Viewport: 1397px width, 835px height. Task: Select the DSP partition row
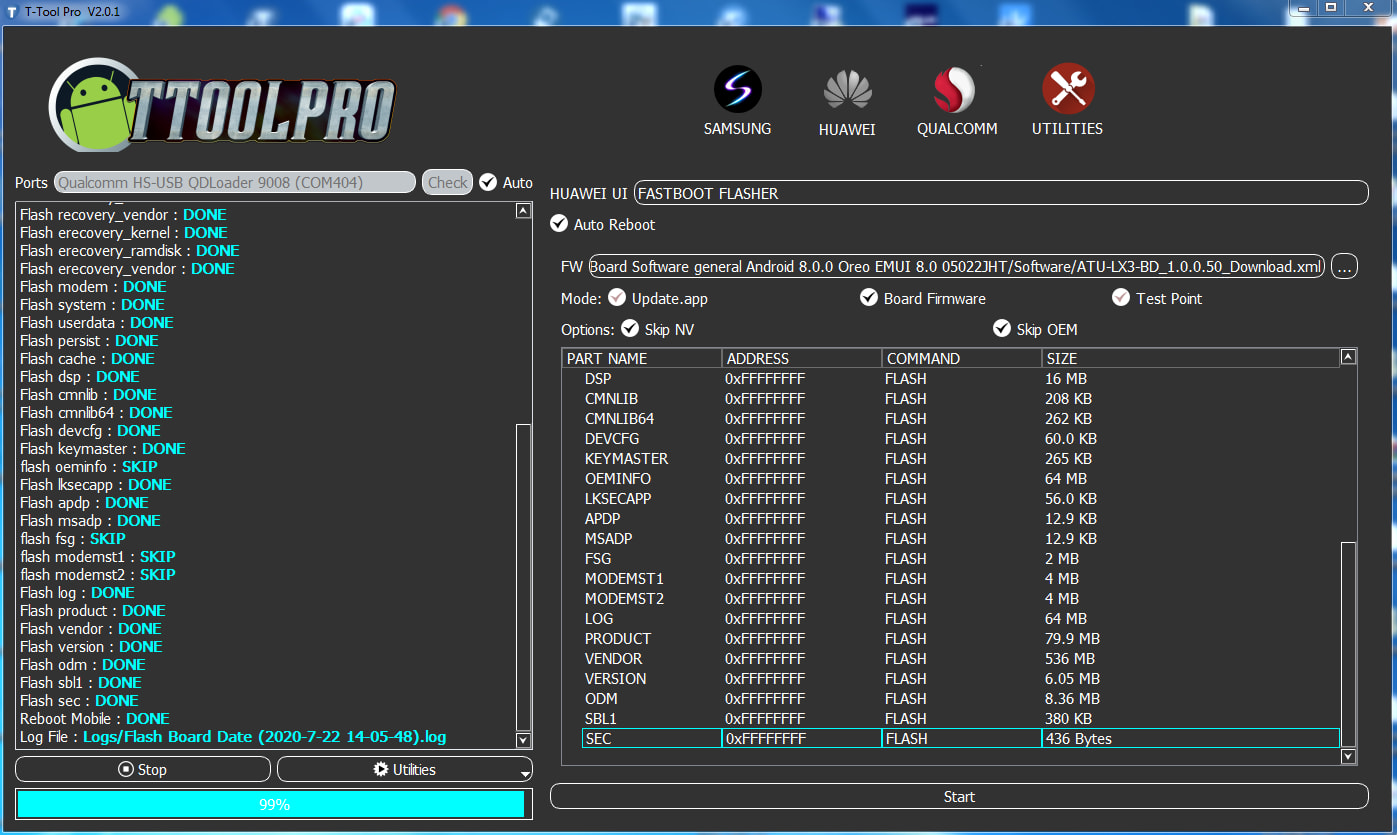(960, 379)
